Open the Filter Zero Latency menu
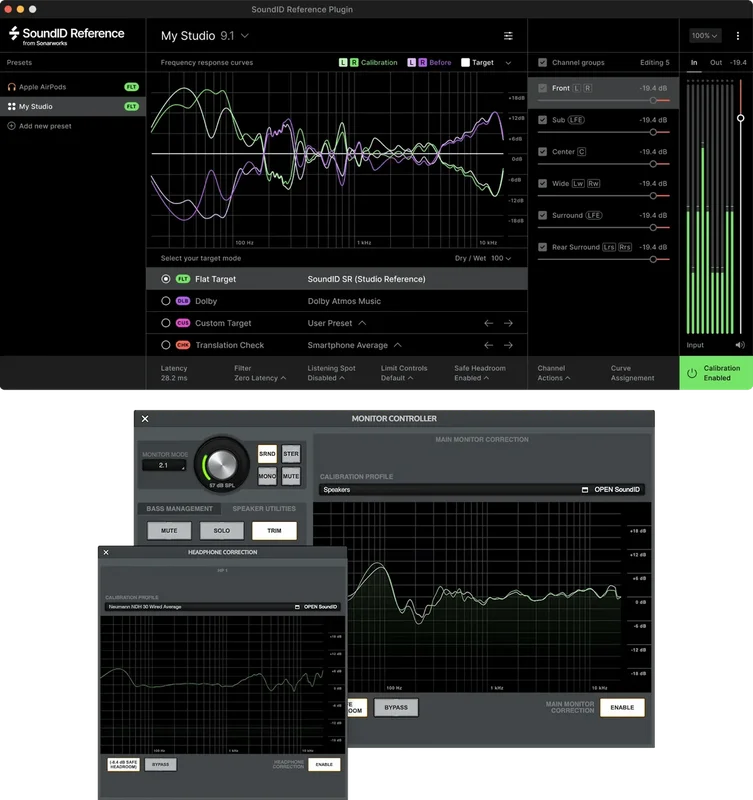753x800 pixels. coord(260,373)
